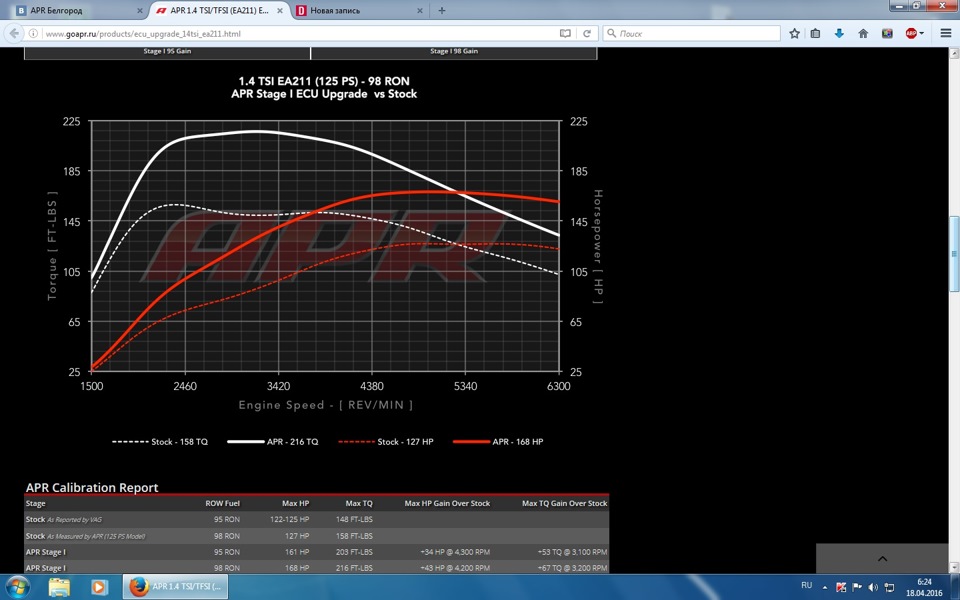
Task: Go back using the browser back arrow
Action: [x=14, y=34]
